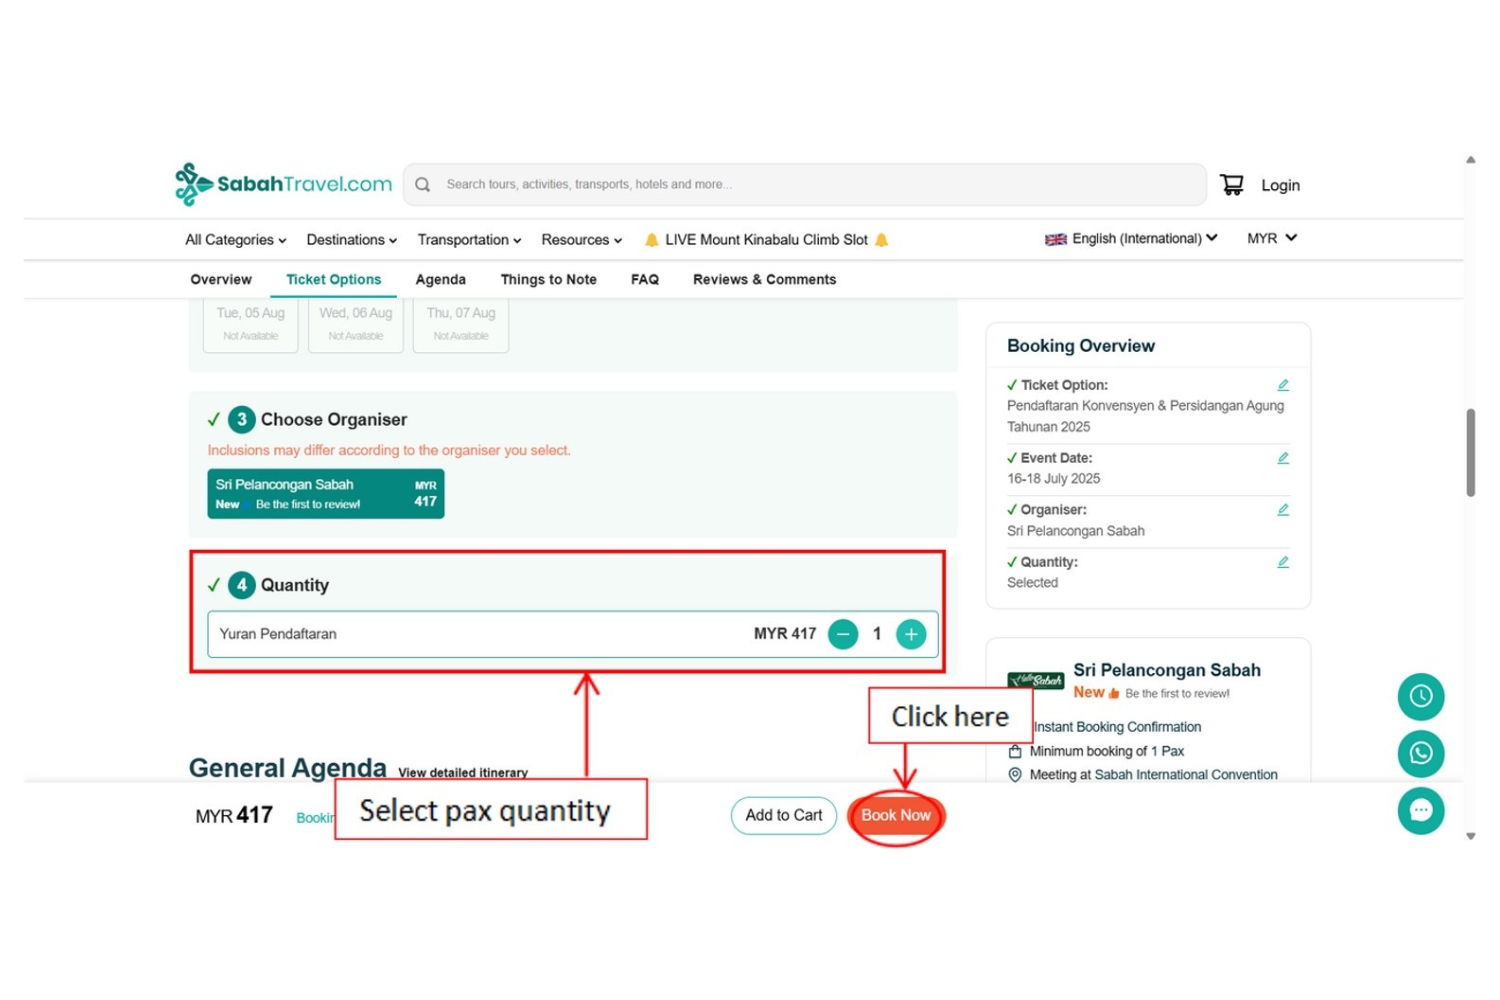This screenshot has width=1500, height=1000.
Task: Expand the All Categories dropdown
Action: coord(235,240)
